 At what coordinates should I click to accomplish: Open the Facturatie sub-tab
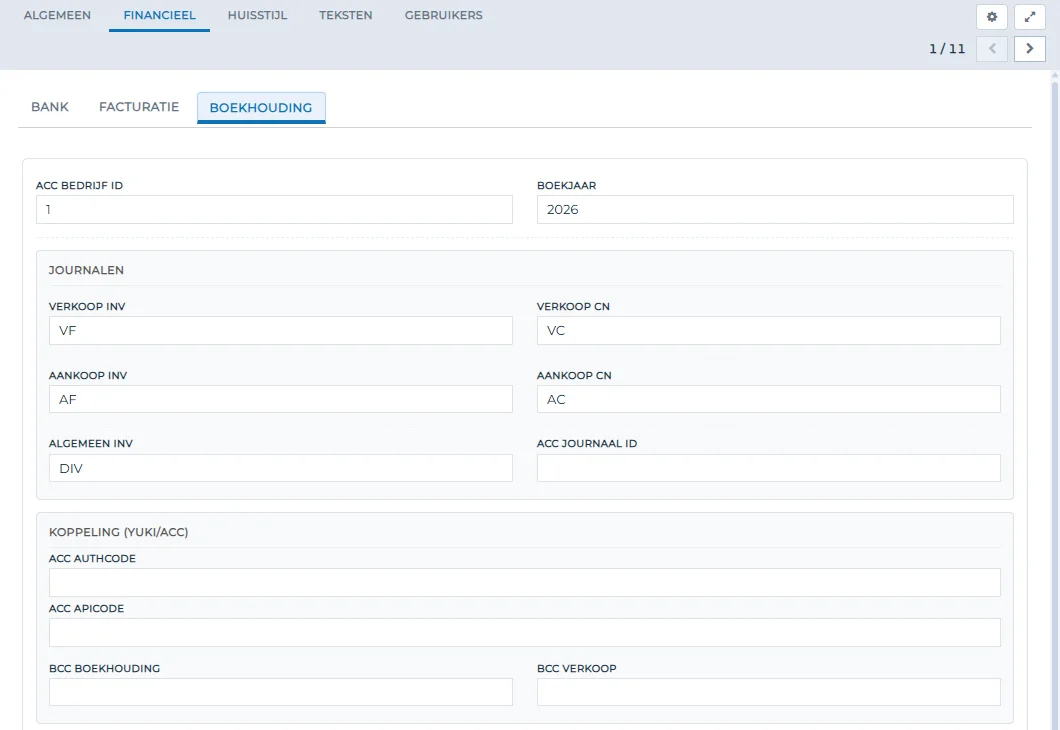(139, 107)
